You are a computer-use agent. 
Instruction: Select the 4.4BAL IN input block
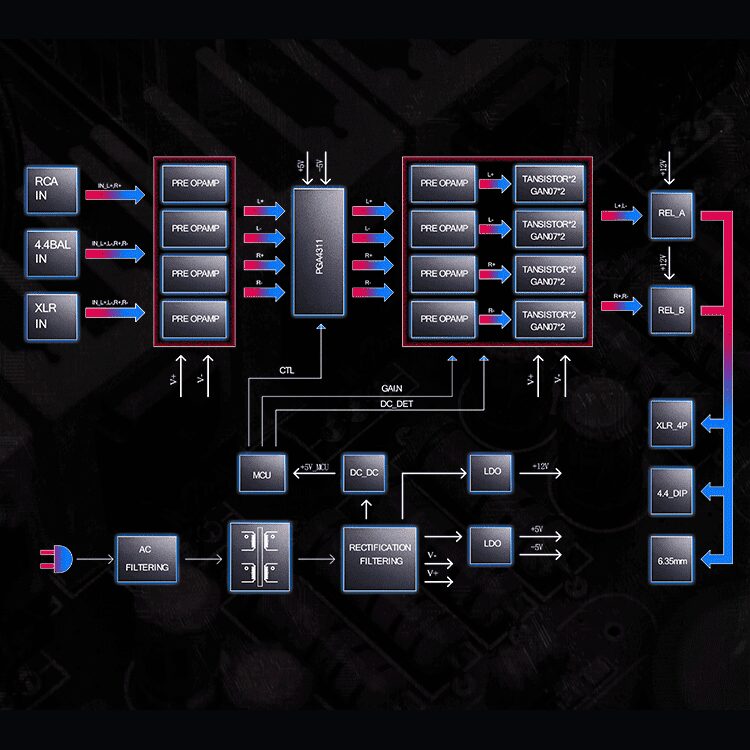[x=52, y=254]
